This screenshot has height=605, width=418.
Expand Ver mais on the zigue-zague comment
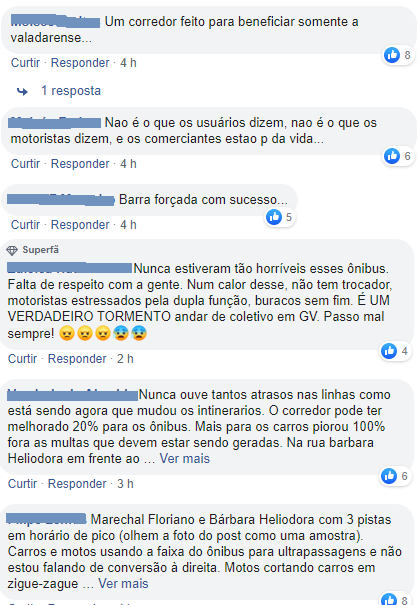click(x=123, y=584)
